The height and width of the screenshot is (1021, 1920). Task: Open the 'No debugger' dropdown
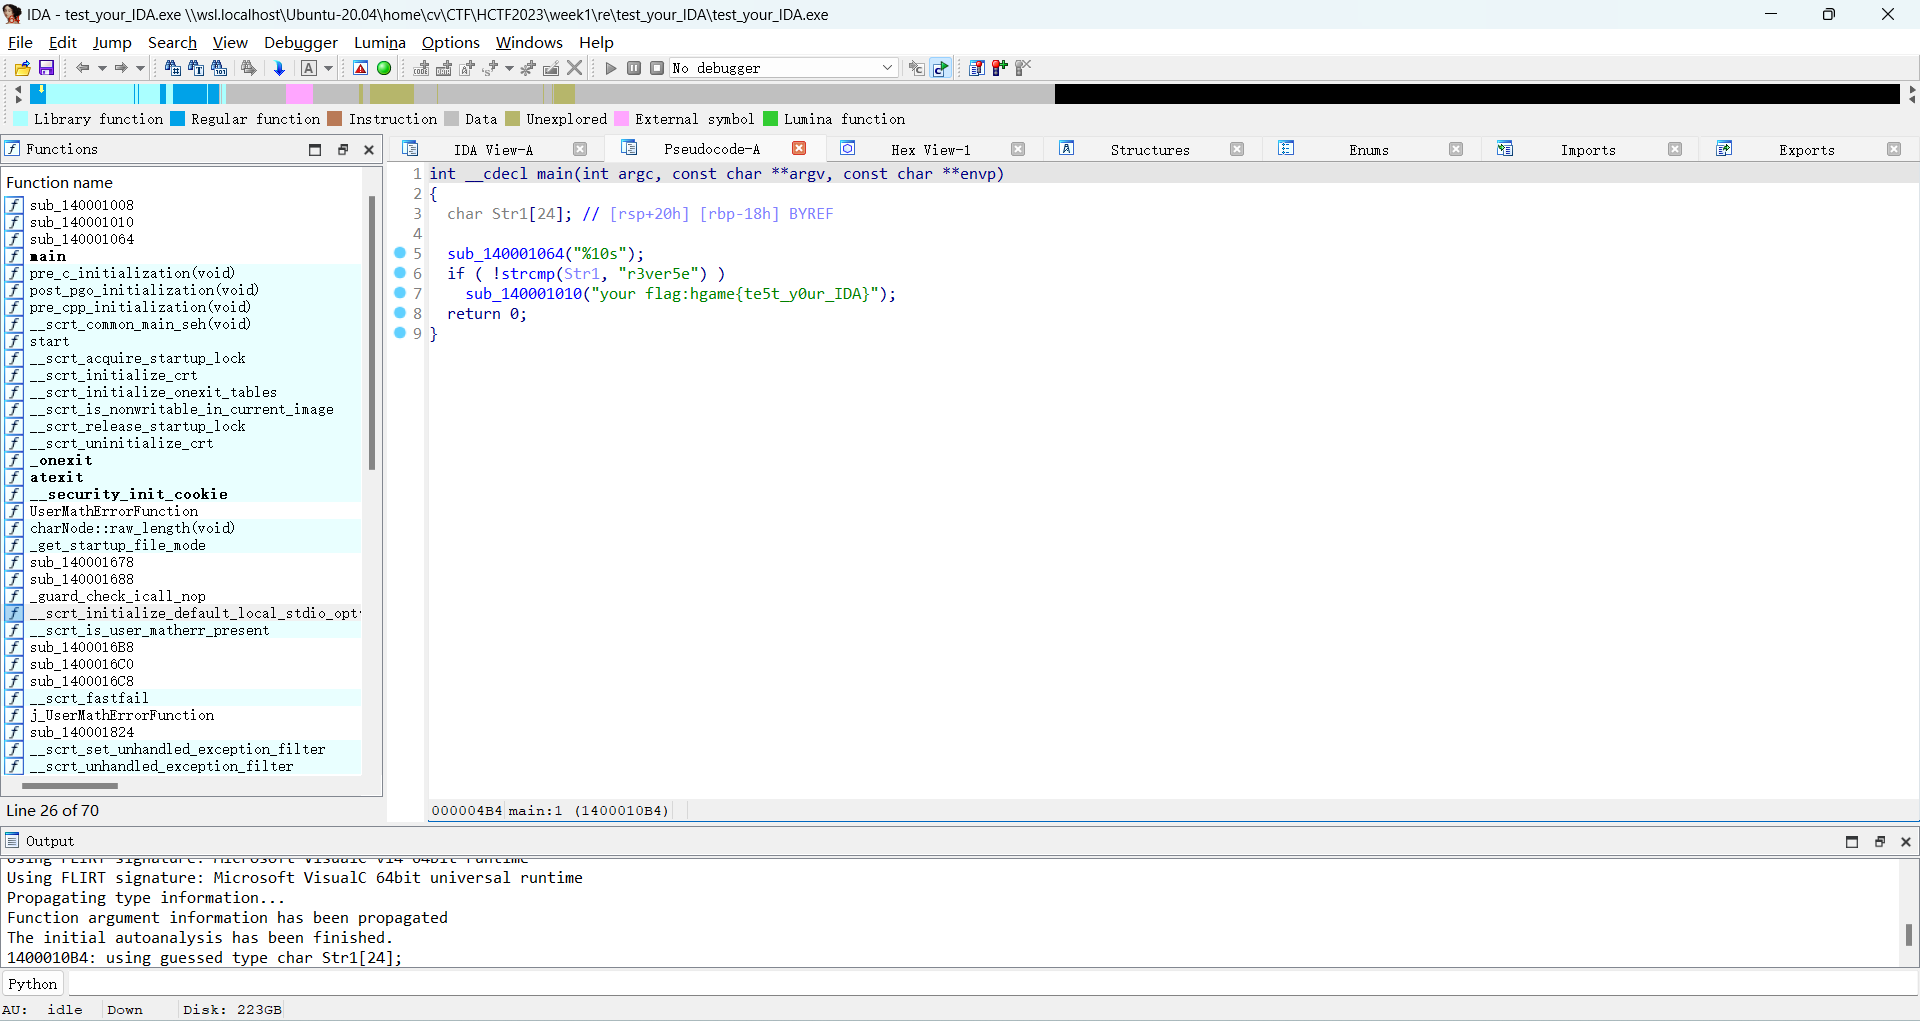point(886,68)
